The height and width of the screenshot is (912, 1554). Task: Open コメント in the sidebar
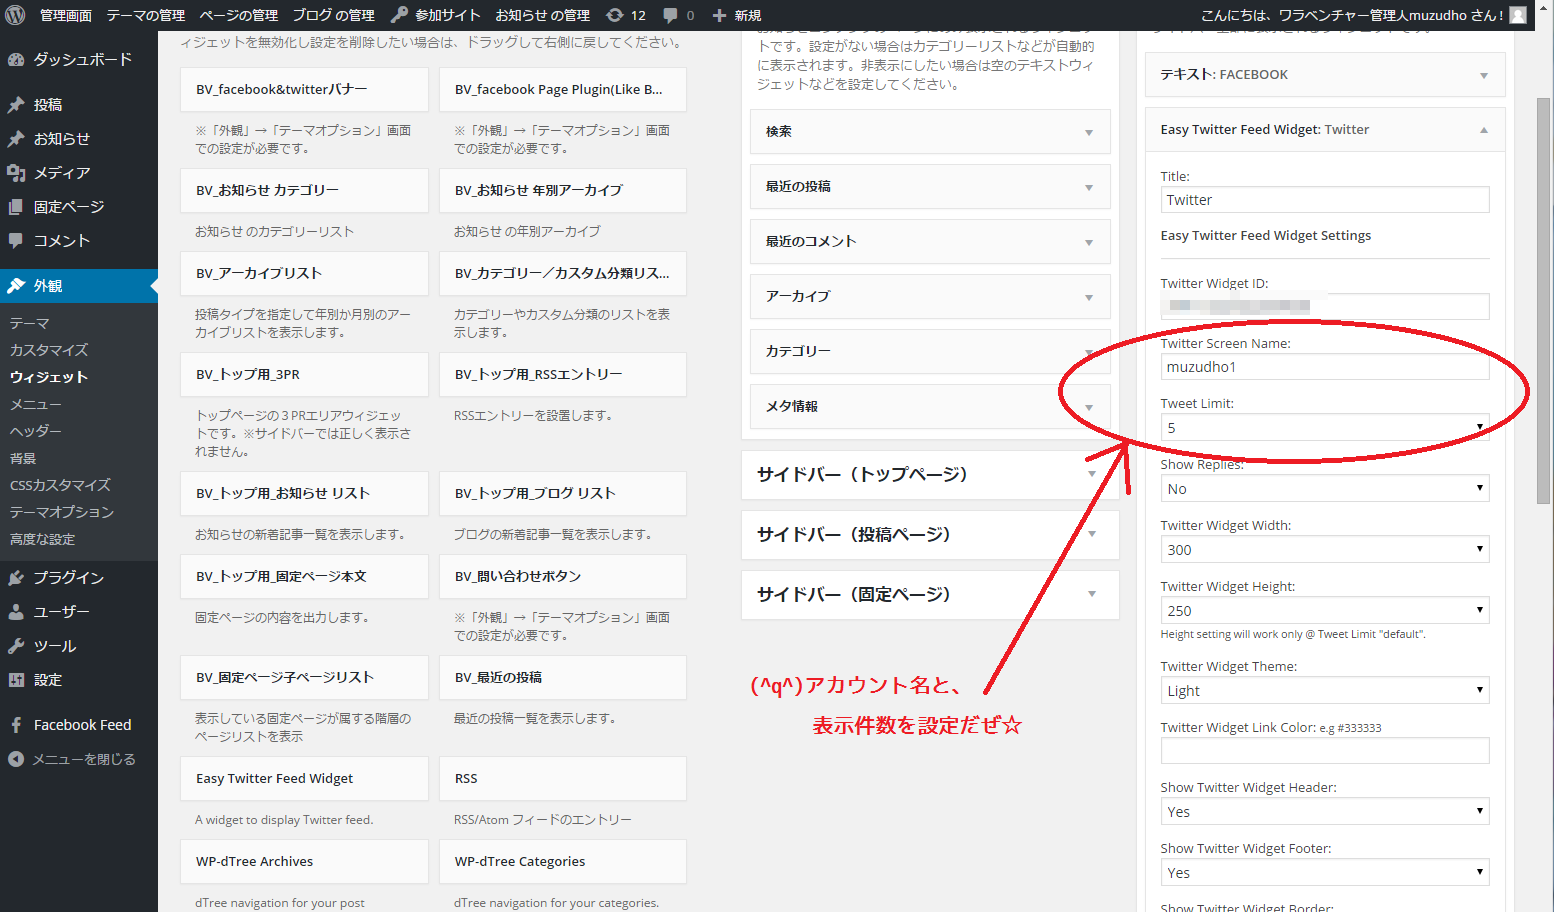(x=79, y=241)
